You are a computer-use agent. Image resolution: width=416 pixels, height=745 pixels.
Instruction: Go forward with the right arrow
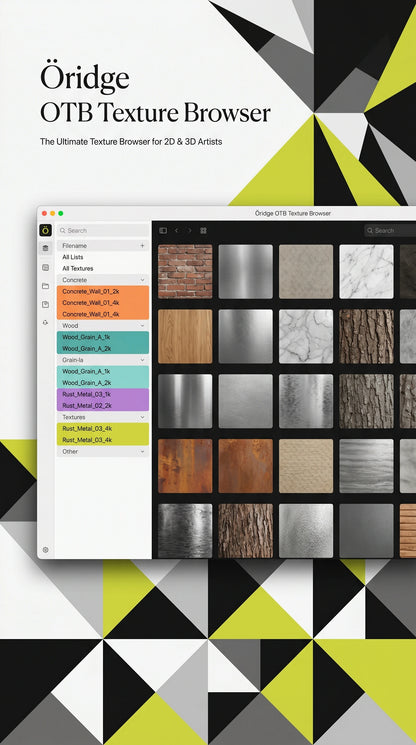point(189,230)
